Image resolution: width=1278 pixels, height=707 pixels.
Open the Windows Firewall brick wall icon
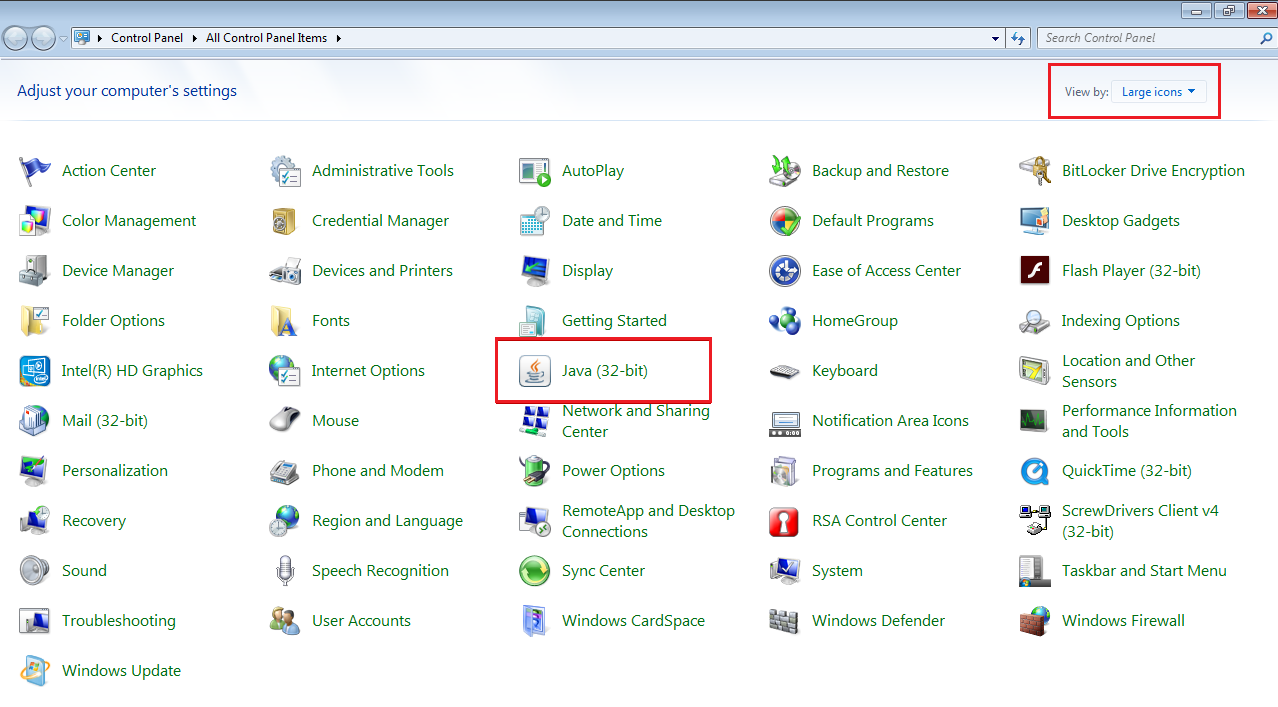click(1035, 621)
